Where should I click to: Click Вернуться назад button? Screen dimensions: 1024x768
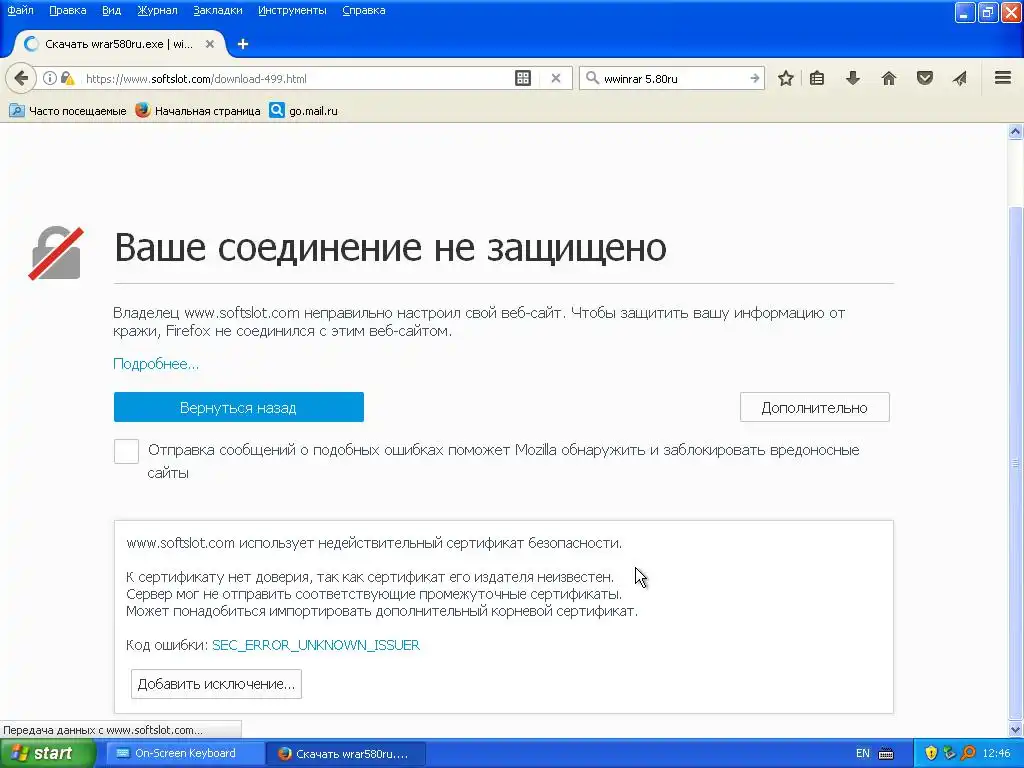[x=238, y=408]
